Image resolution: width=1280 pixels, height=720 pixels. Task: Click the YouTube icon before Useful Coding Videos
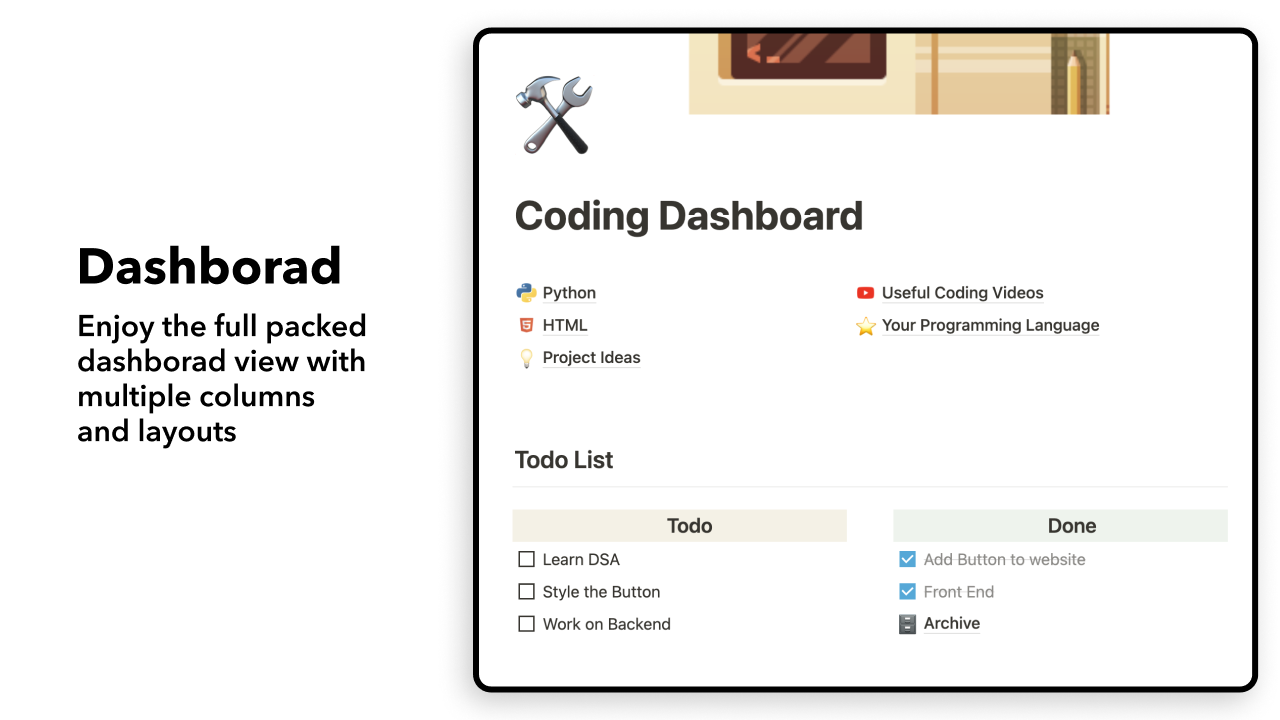coord(865,292)
